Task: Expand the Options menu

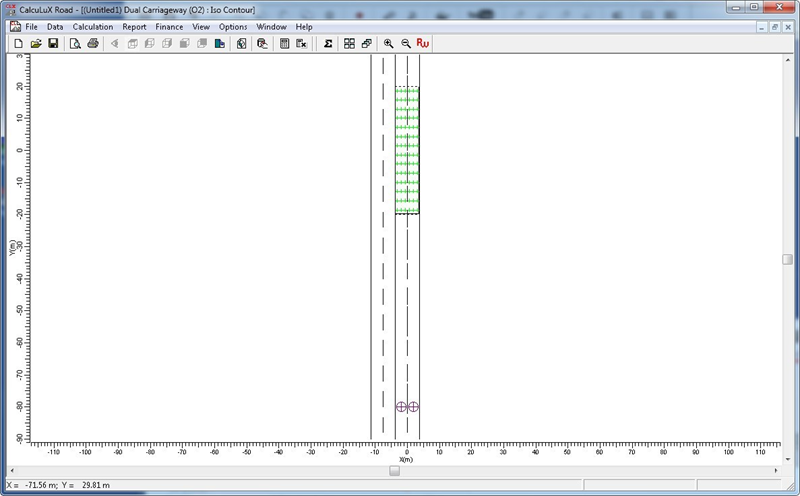Action: pos(233,27)
